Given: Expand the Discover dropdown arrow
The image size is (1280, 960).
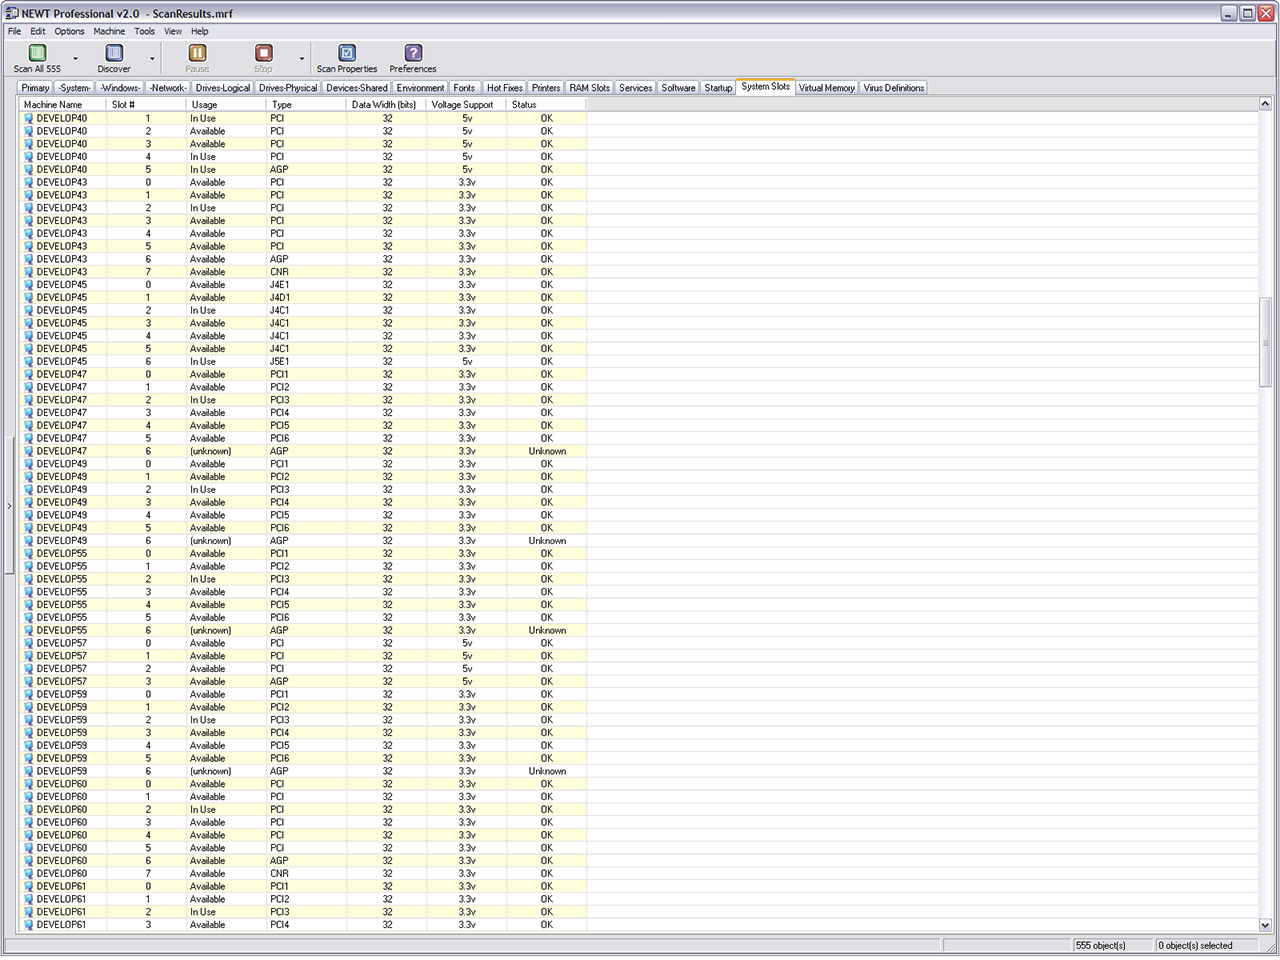Looking at the screenshot, I should (x=152, y=59).
